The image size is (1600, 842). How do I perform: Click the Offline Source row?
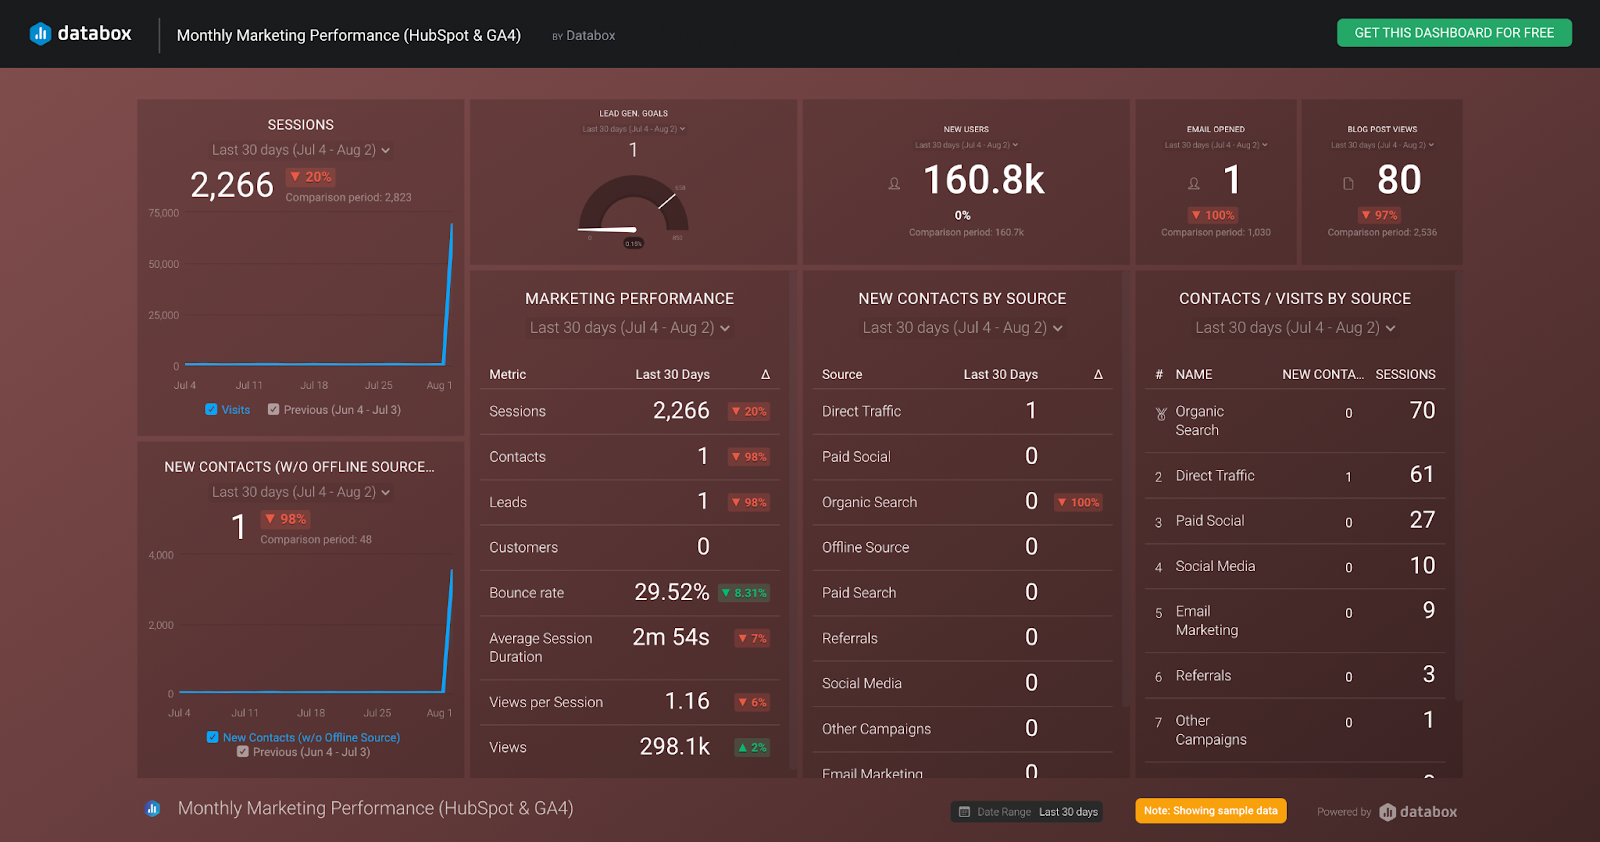(962, 547)
